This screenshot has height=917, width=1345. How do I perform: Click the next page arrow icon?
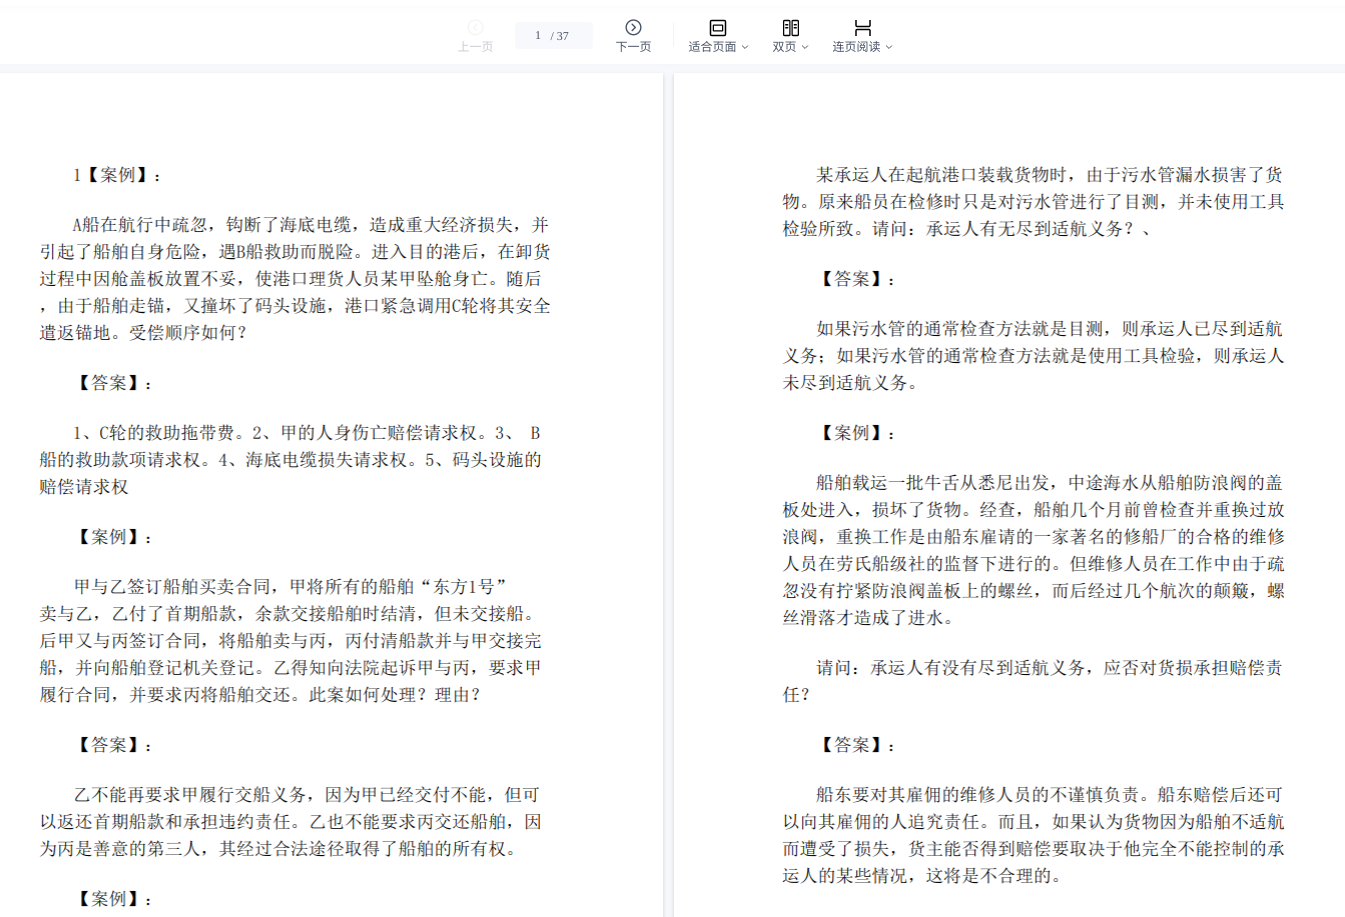click(633, 27)
